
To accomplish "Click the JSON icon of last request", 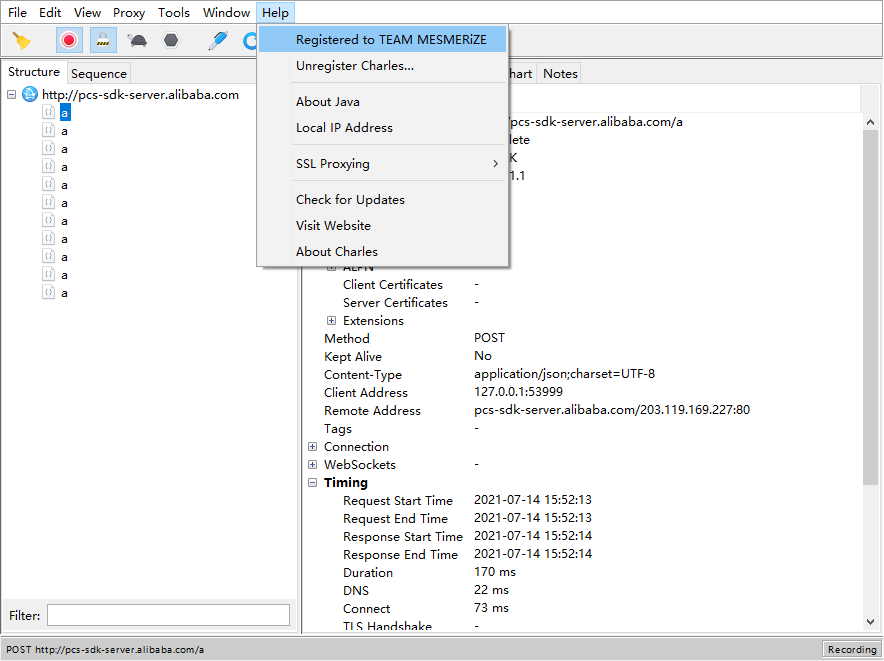I will (x=48, y=292).
